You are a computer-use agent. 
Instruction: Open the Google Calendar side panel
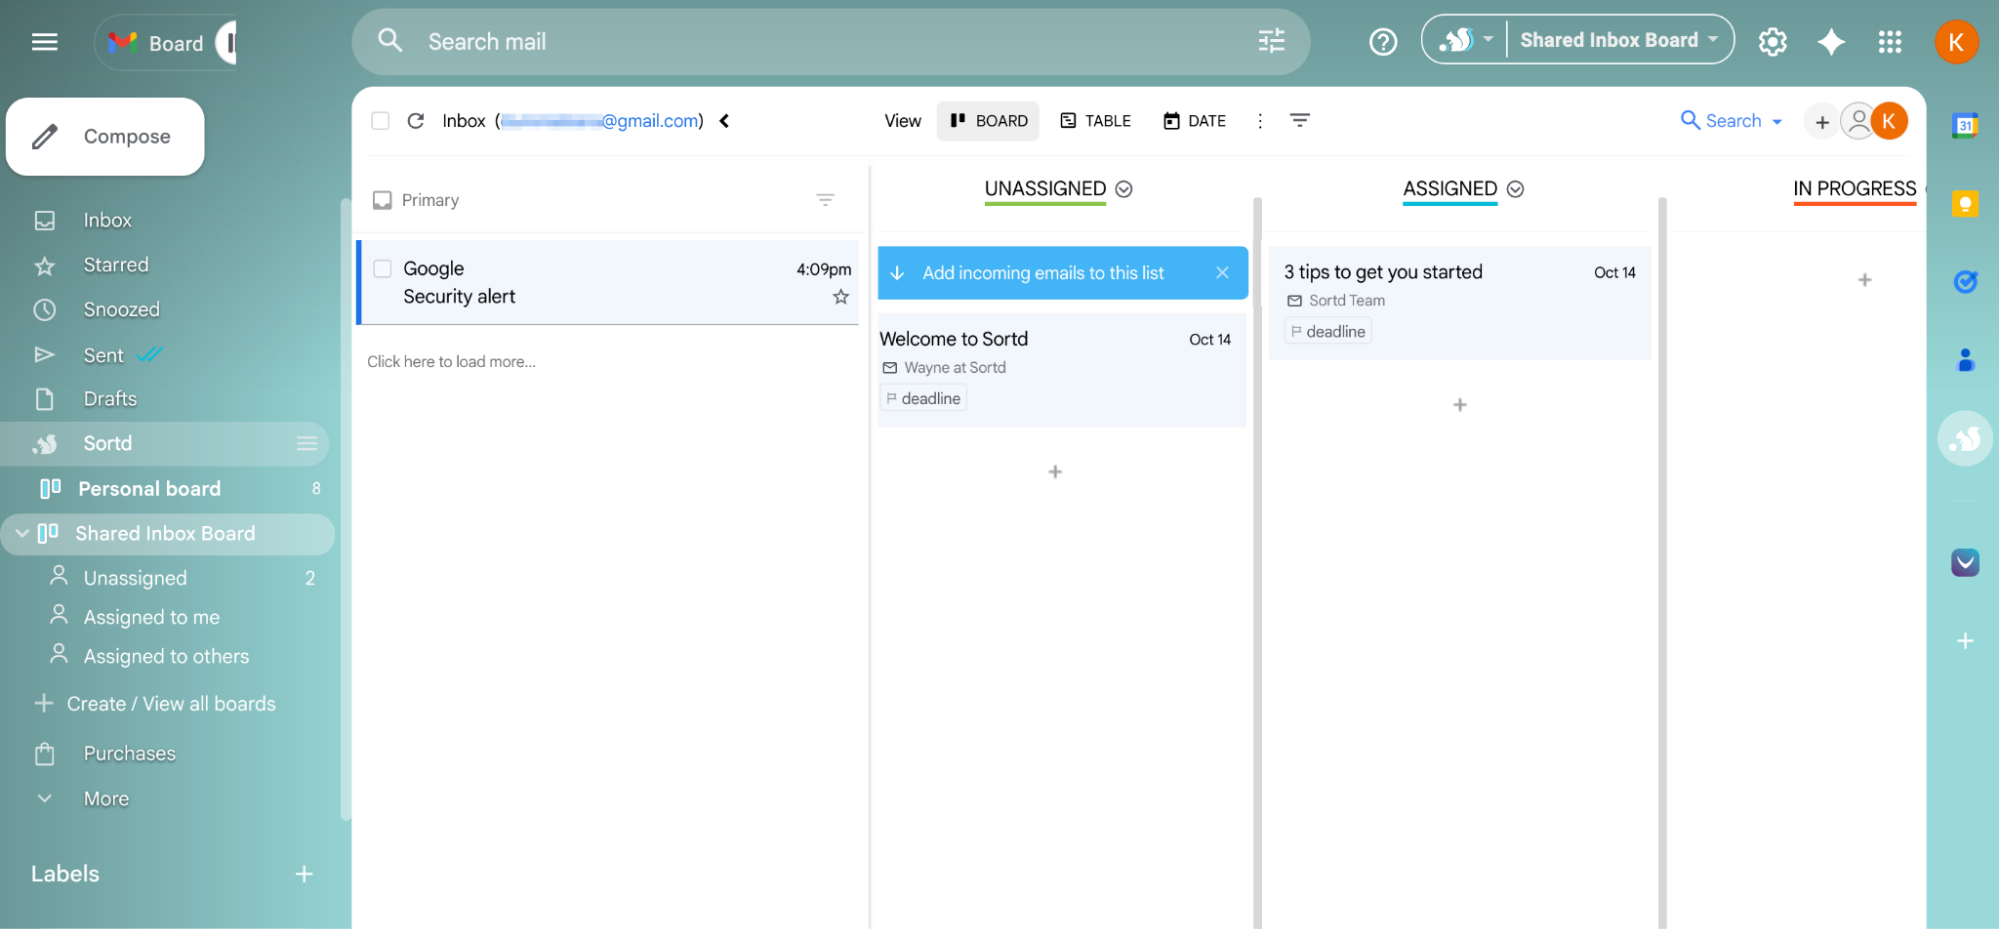pos(1965,126)
